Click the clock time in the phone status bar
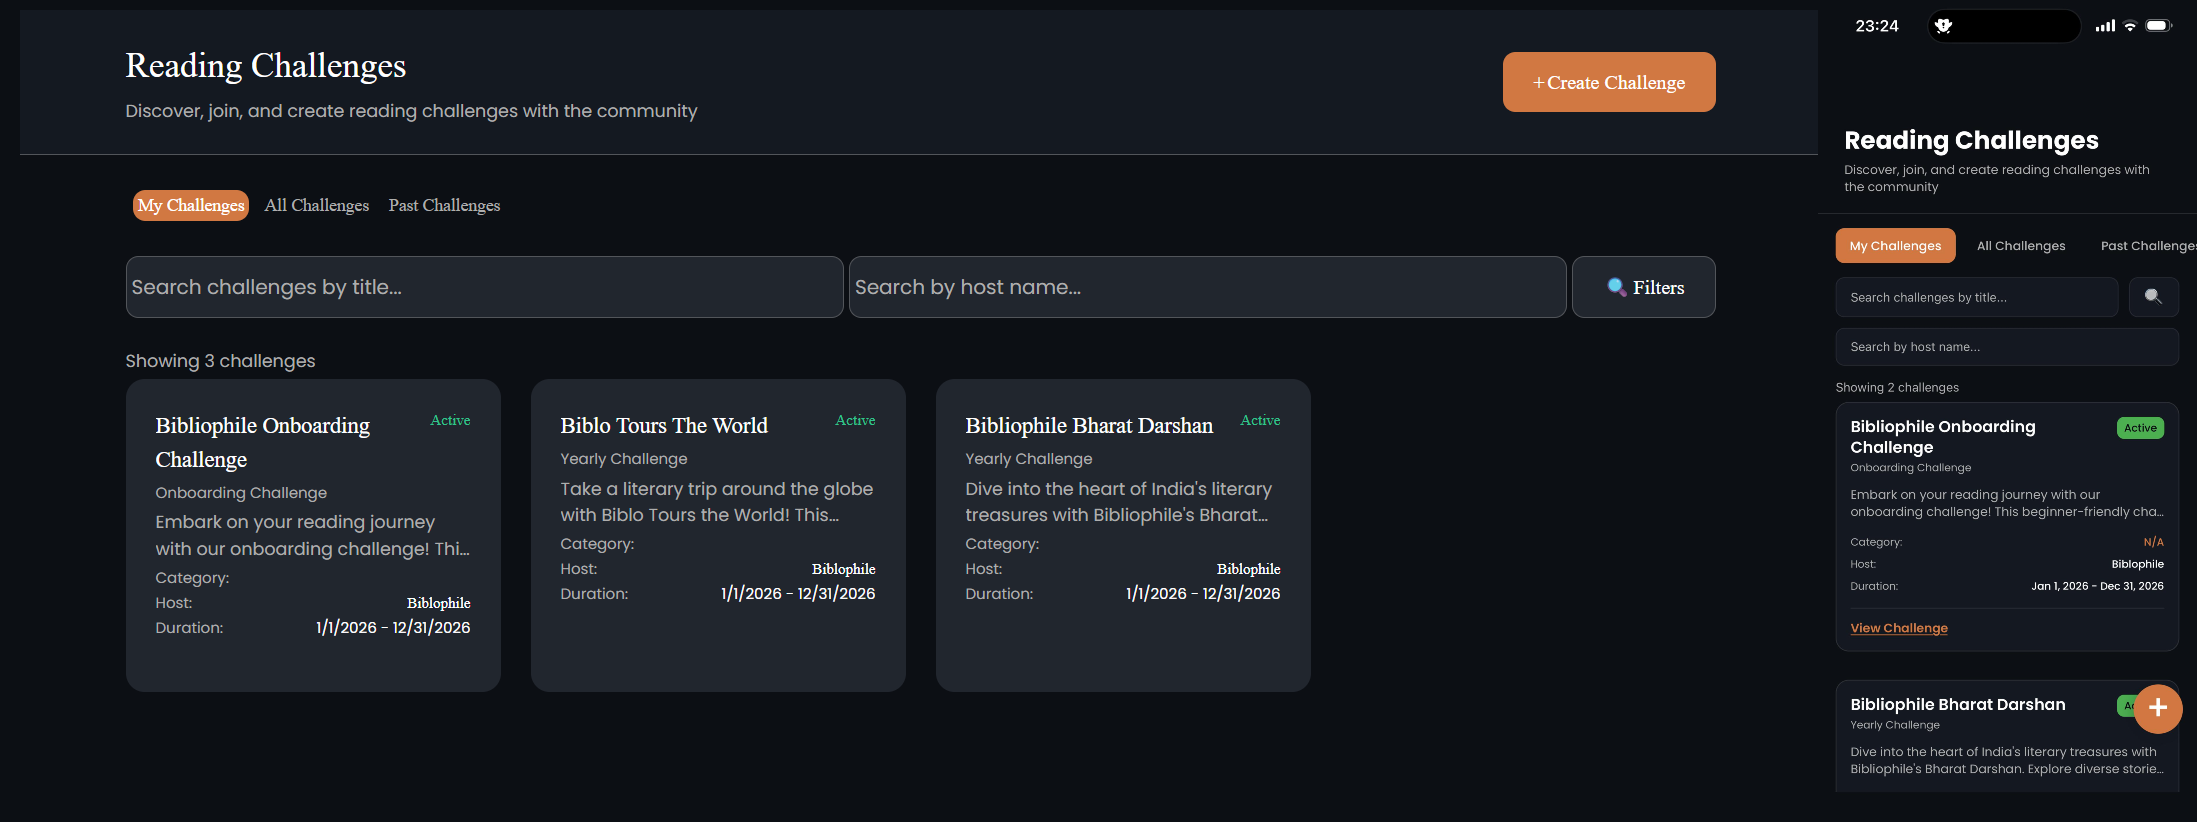This screenshot has width=2197, height=822. click(1876, 26)
